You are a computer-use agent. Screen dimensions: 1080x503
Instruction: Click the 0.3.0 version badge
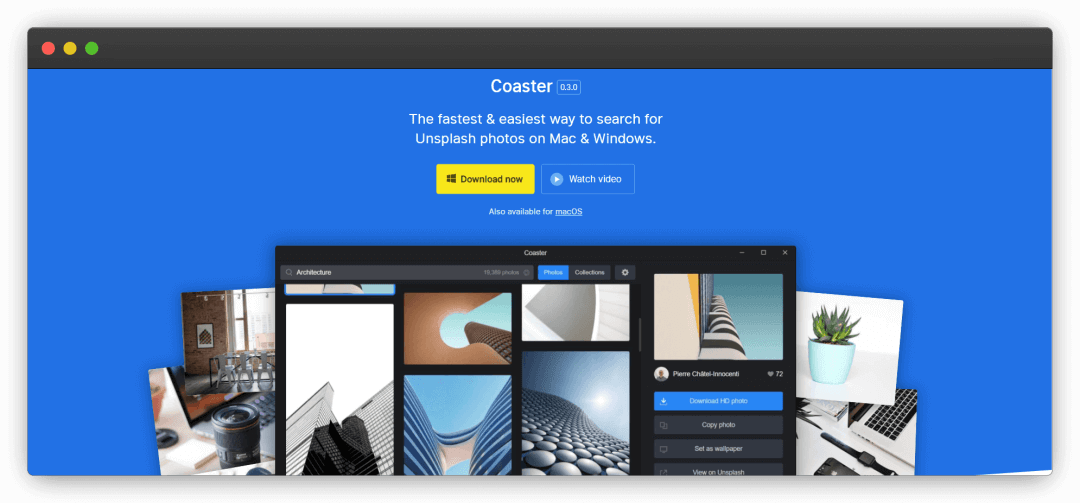click(x=570, y=88)
